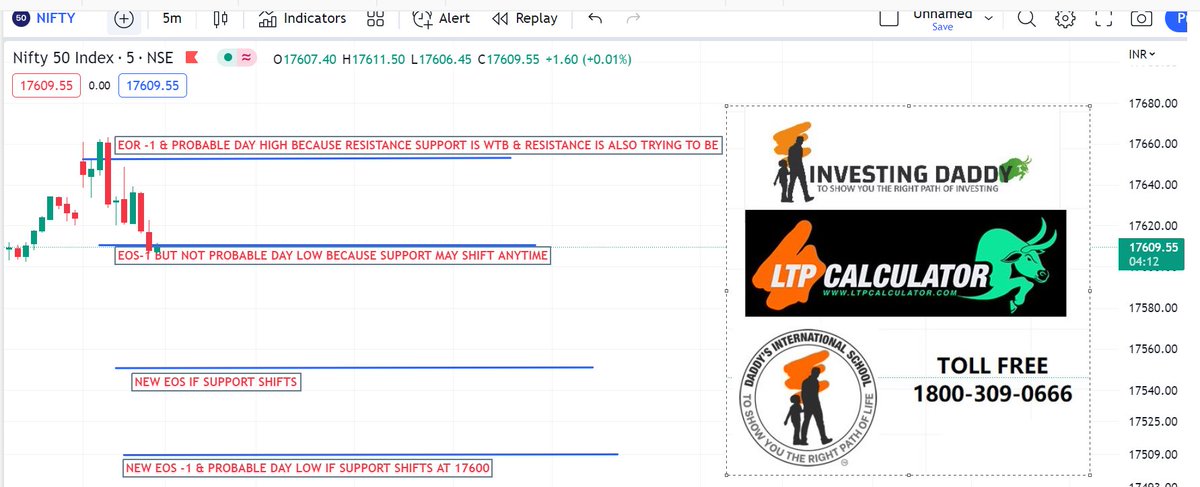This screenshot has height=487, width=1200.
Task: Enter fullscreen mode
Action: tap(1102, 18)
